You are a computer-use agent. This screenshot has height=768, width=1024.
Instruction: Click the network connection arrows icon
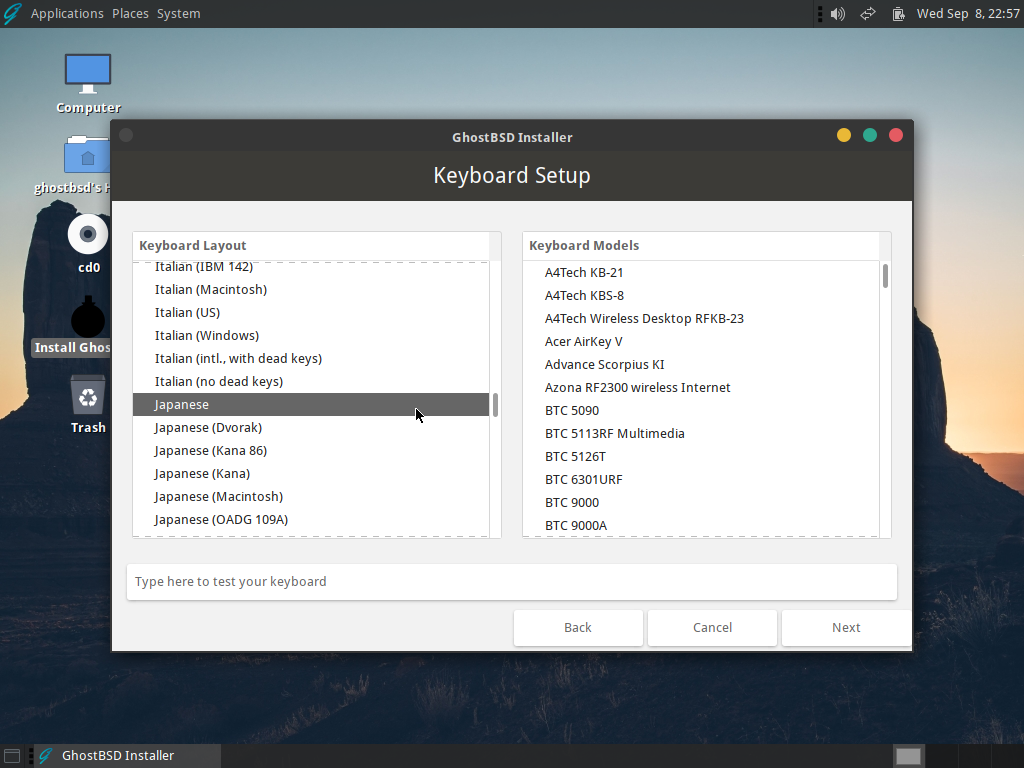(x=867, y=14)
